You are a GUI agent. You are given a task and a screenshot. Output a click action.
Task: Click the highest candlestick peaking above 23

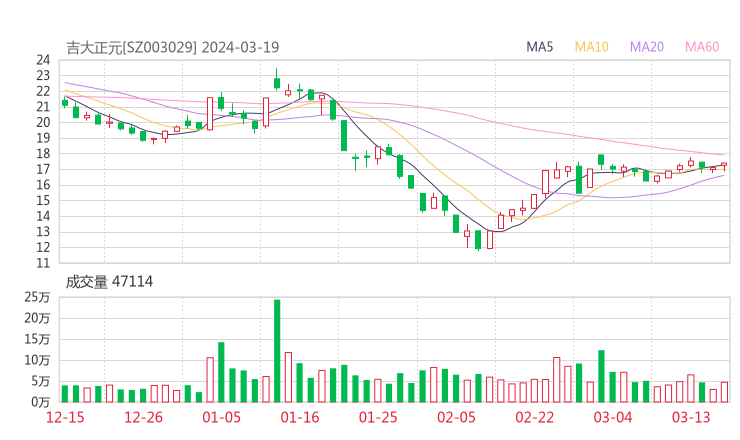point(277,79)
